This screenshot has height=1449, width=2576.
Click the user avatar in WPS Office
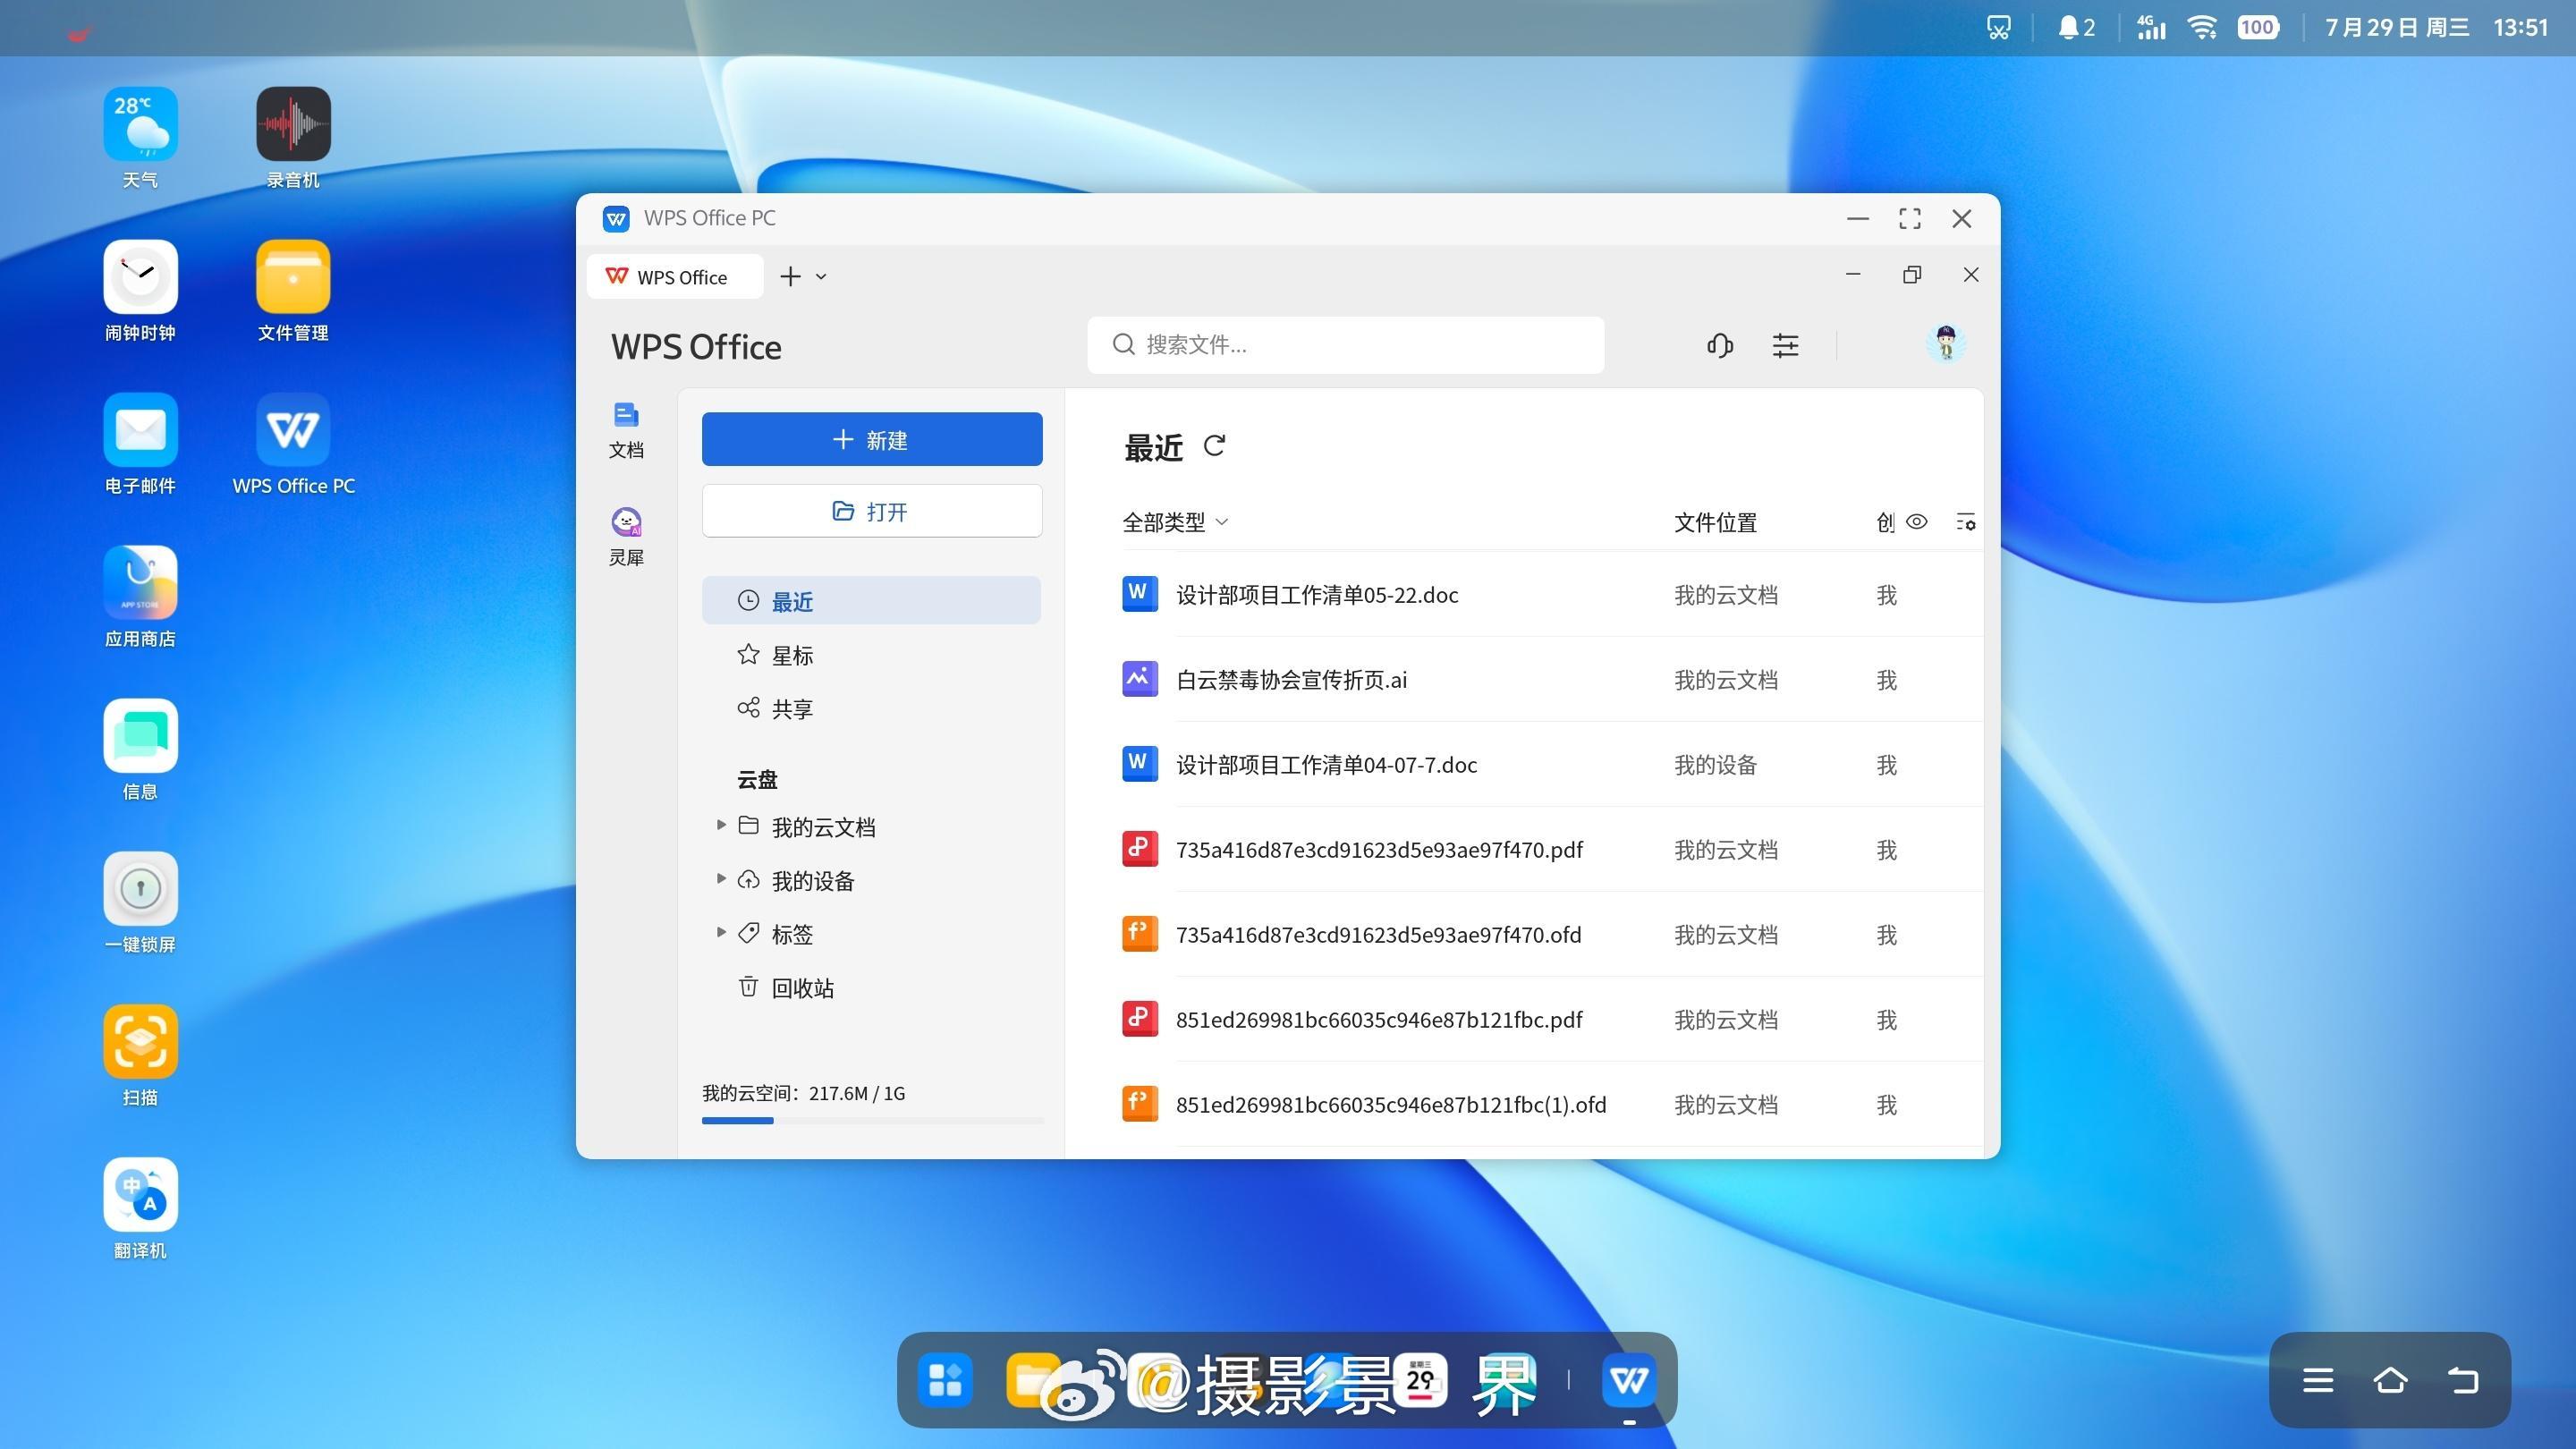pyautogui.click(x=1946, y=344)
